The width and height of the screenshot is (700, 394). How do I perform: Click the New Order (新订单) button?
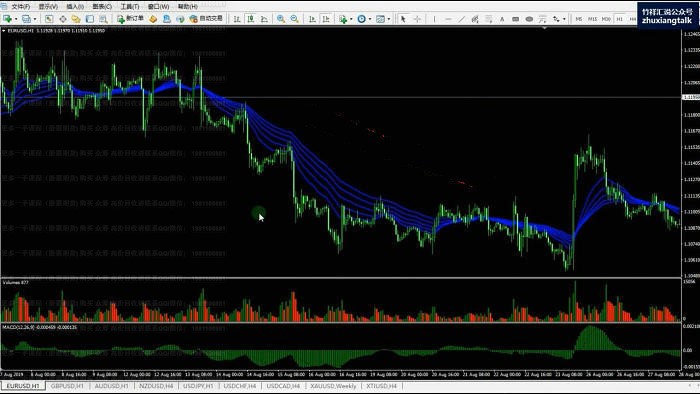[130, 19]
